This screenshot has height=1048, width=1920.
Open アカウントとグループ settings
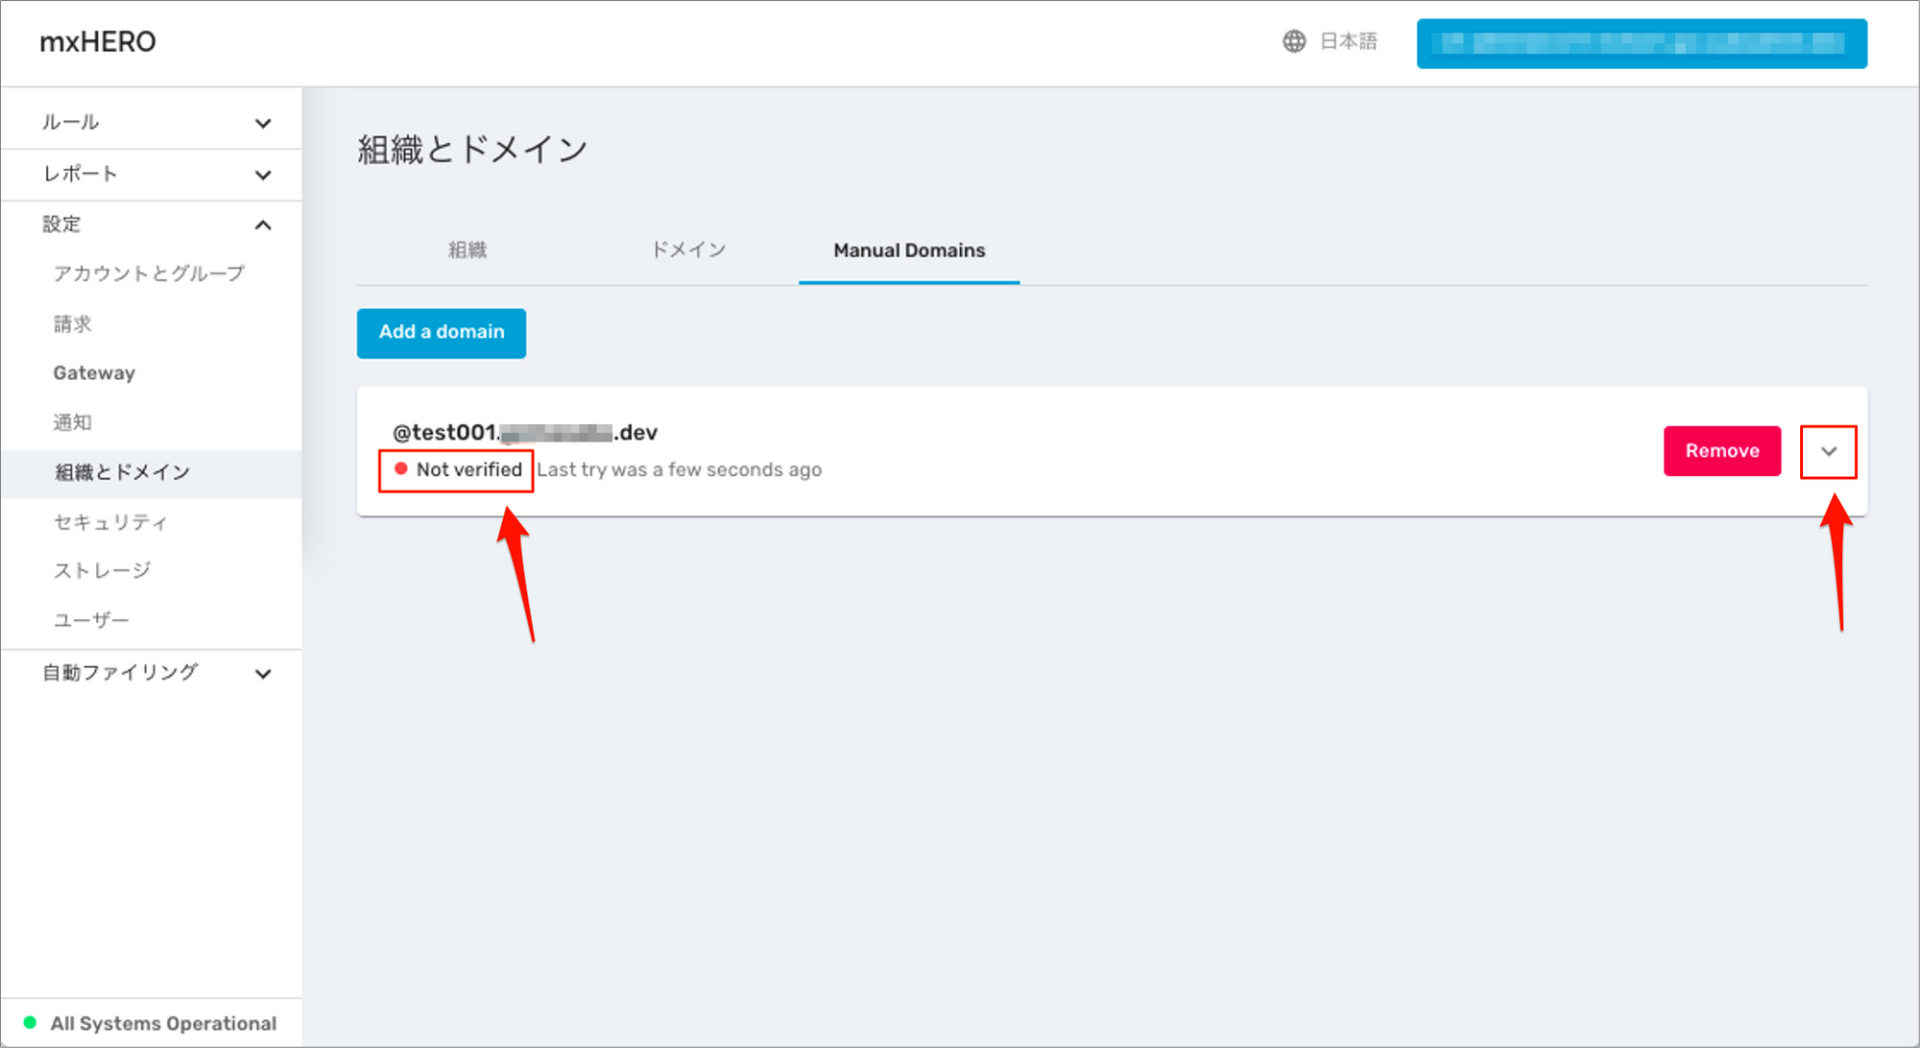(148, 273)
